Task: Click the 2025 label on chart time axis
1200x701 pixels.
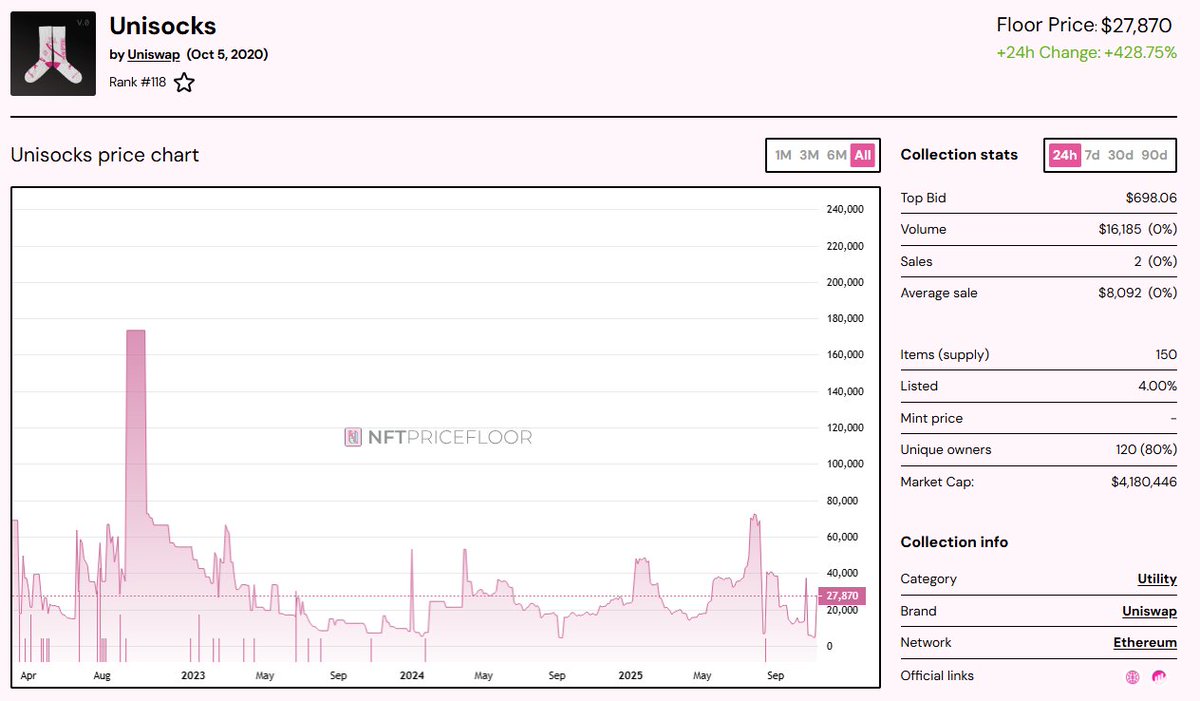Action: point(630,676)
